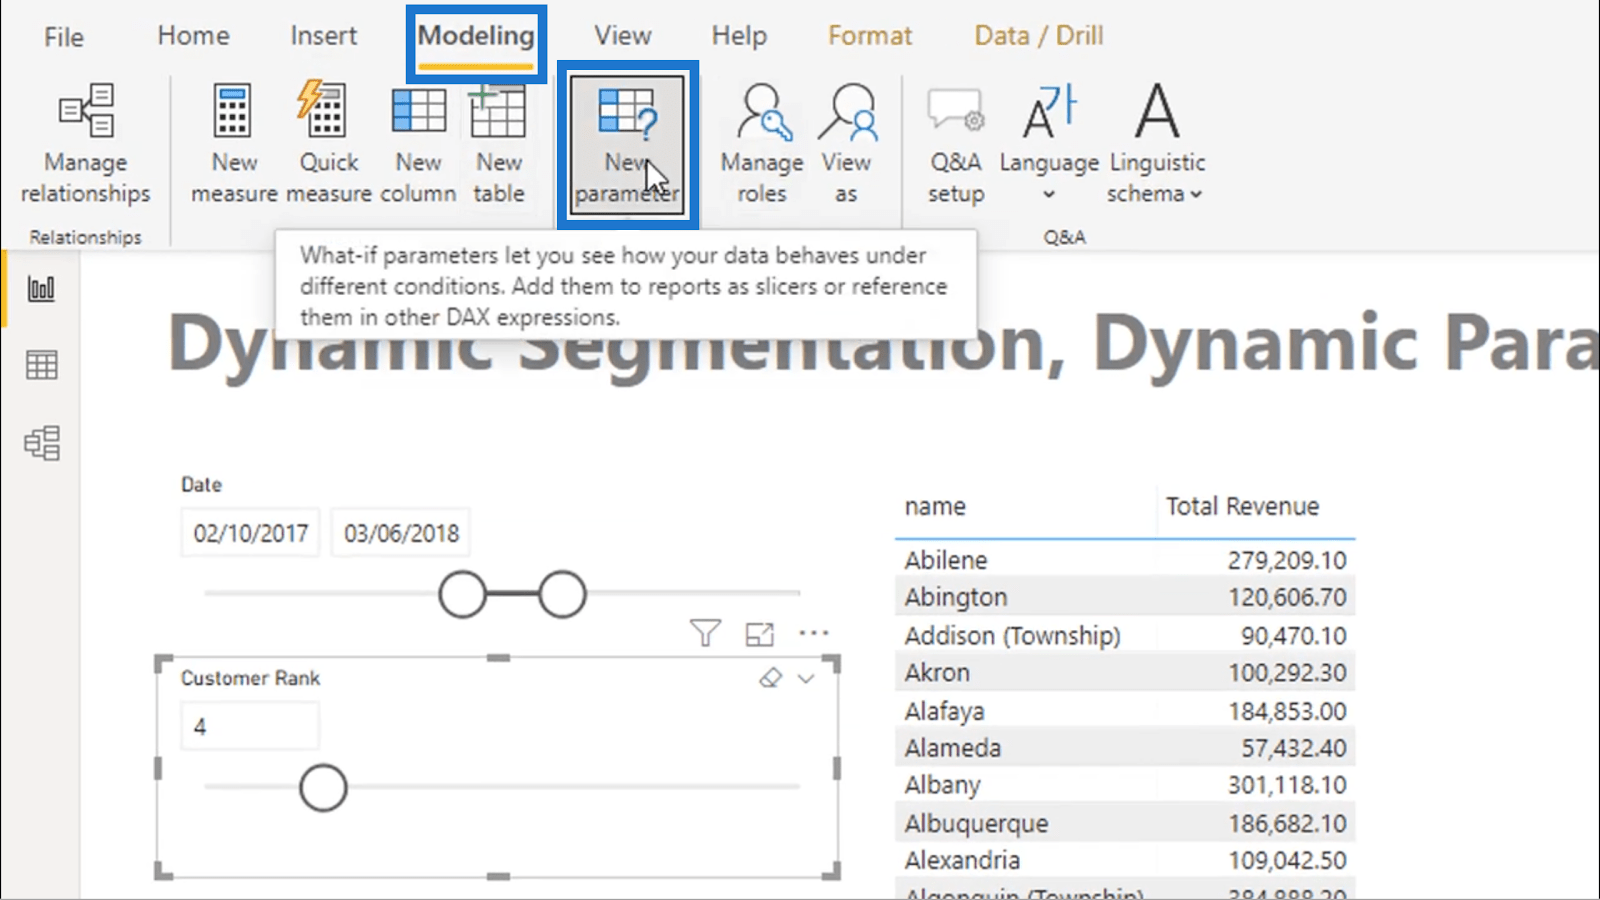Open the Help tab
Image resolution: width=1600 pixels, height=900 pixels.
tap(739, 36)
